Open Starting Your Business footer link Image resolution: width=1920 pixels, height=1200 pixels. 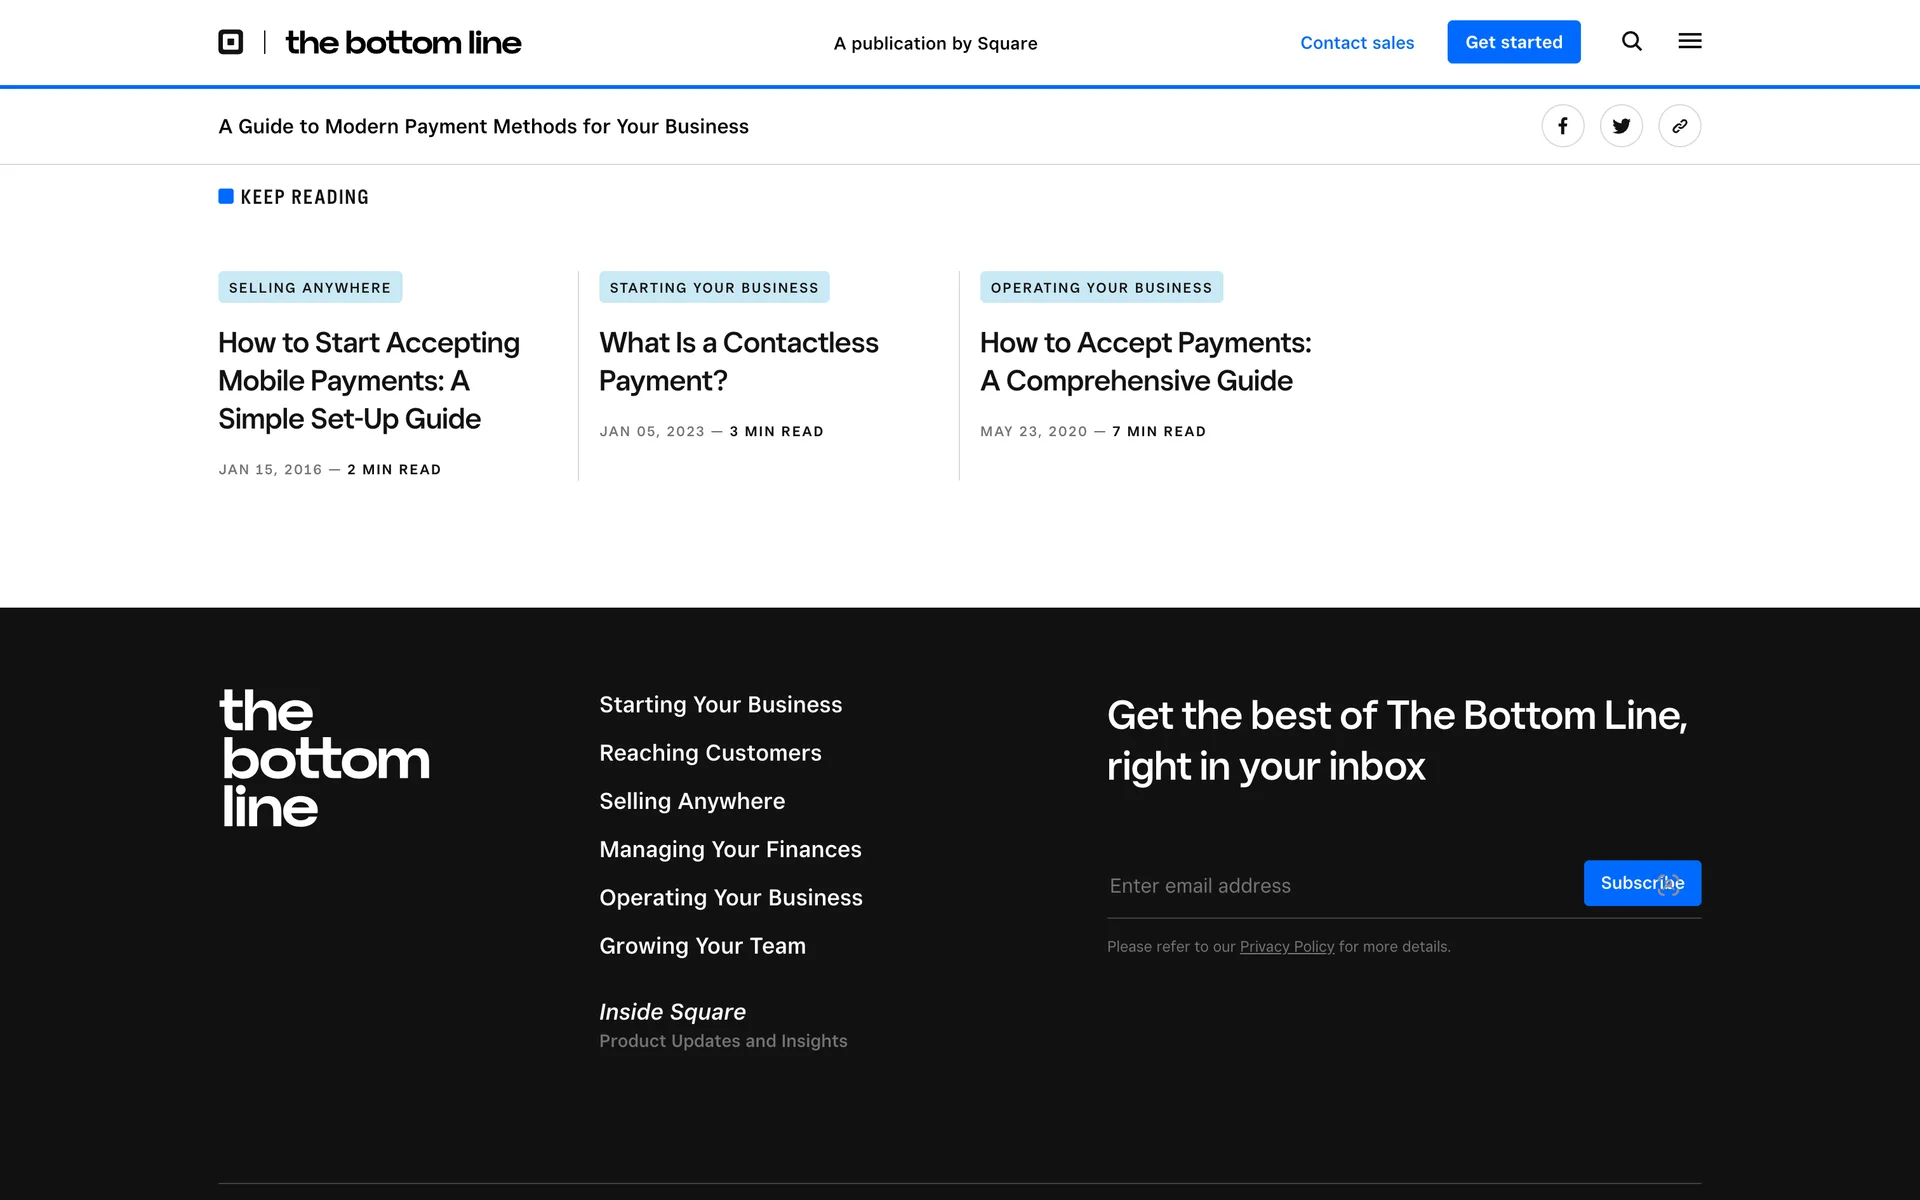(720, 705)
